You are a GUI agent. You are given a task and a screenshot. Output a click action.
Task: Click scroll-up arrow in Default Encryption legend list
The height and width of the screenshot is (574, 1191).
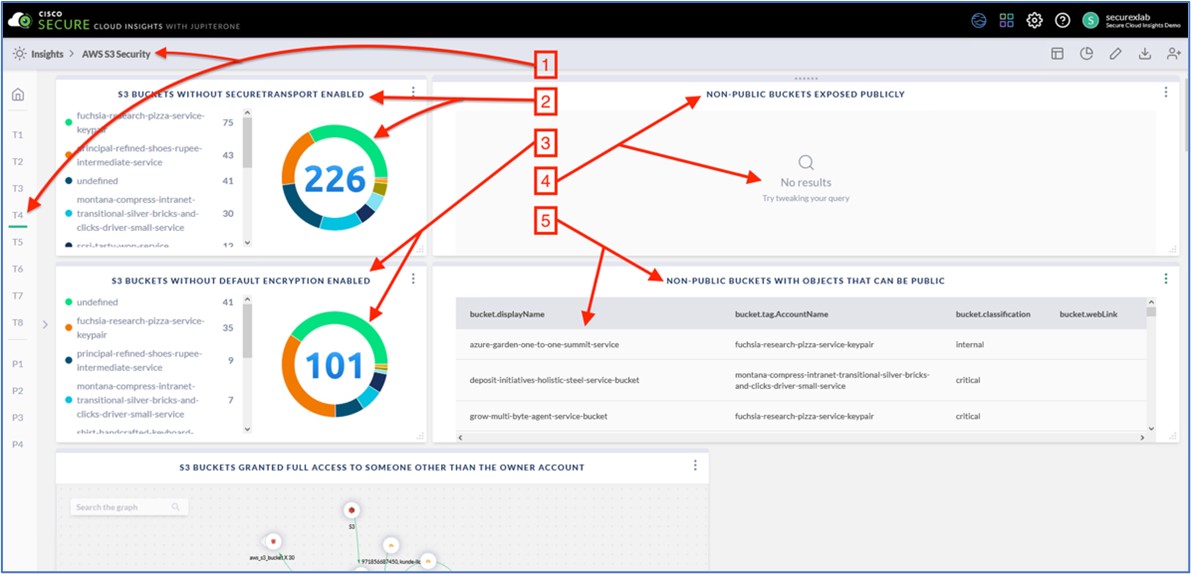(247, 301)
